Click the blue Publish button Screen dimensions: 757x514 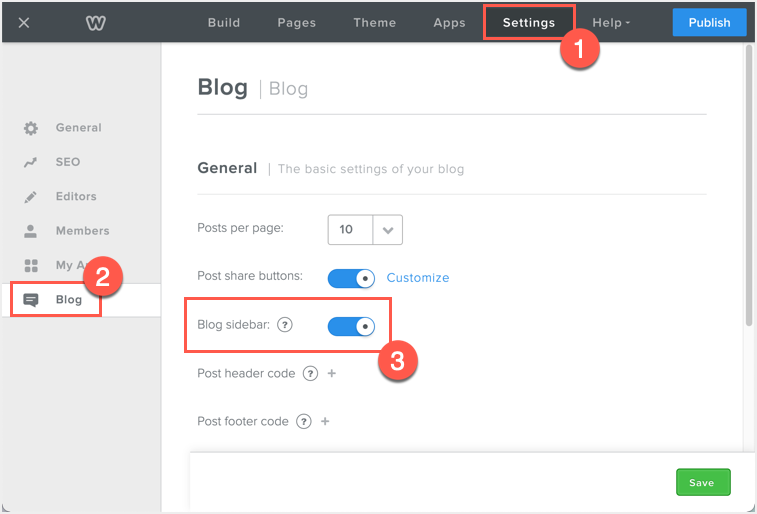point(709,22)
